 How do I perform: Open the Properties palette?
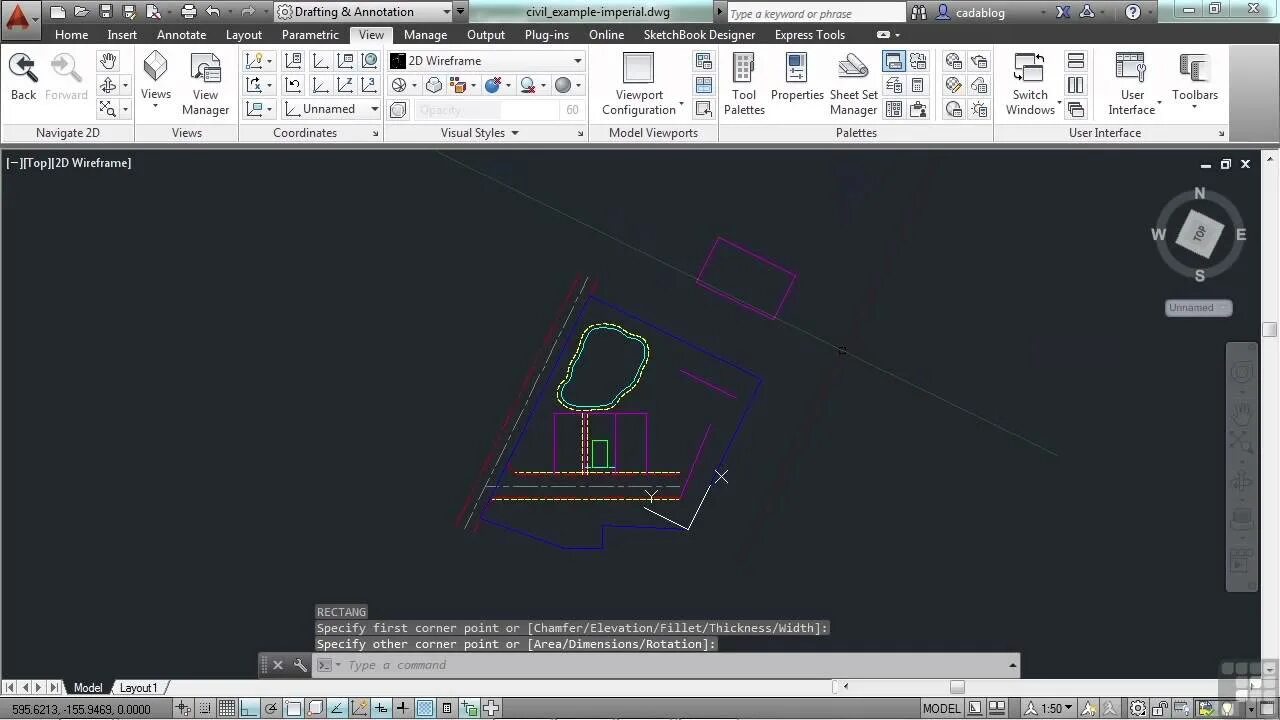tap(797, 78)
